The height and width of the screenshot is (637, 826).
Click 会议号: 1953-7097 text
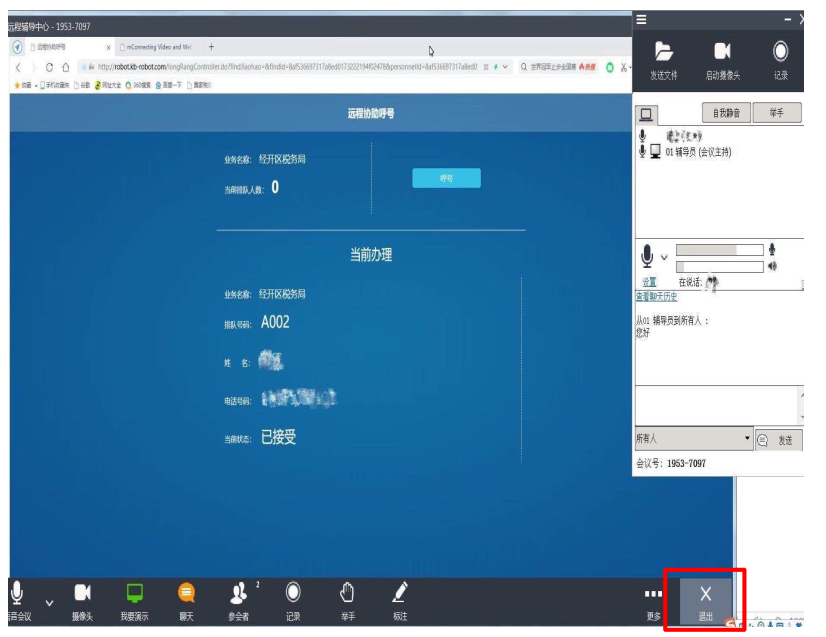point(671,464)
